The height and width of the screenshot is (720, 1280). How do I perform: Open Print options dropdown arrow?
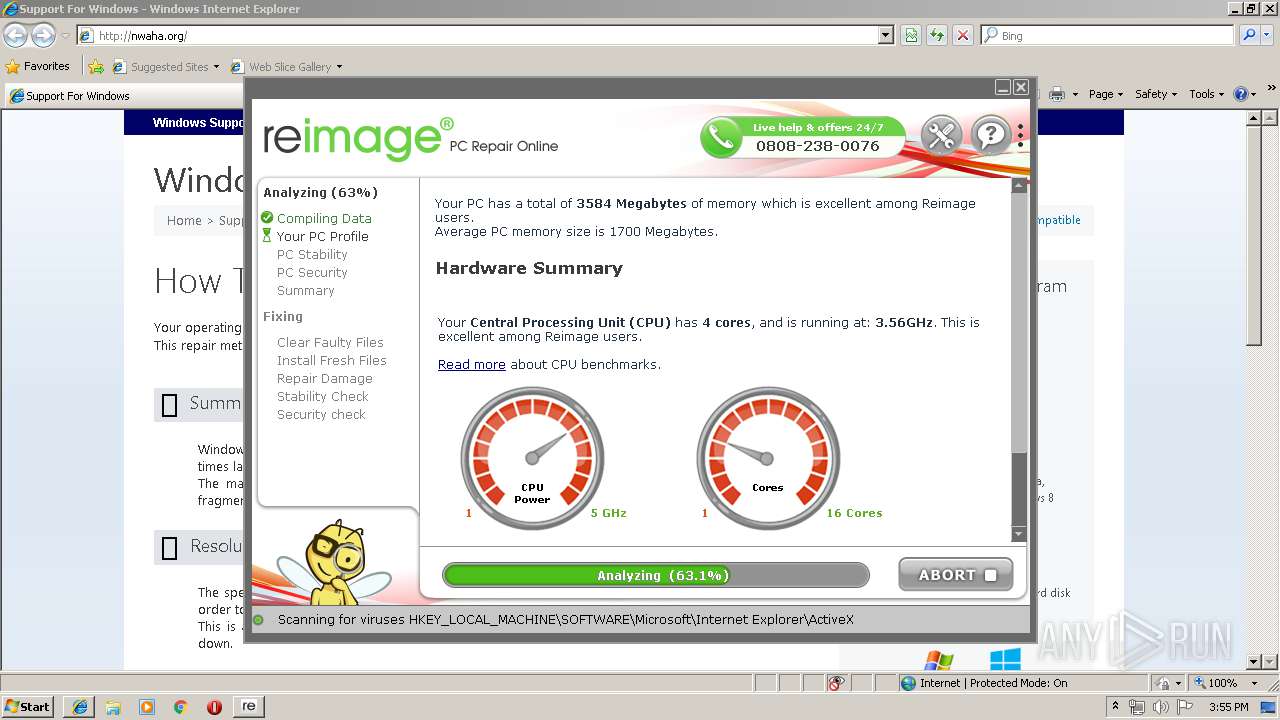[1075, 94]
